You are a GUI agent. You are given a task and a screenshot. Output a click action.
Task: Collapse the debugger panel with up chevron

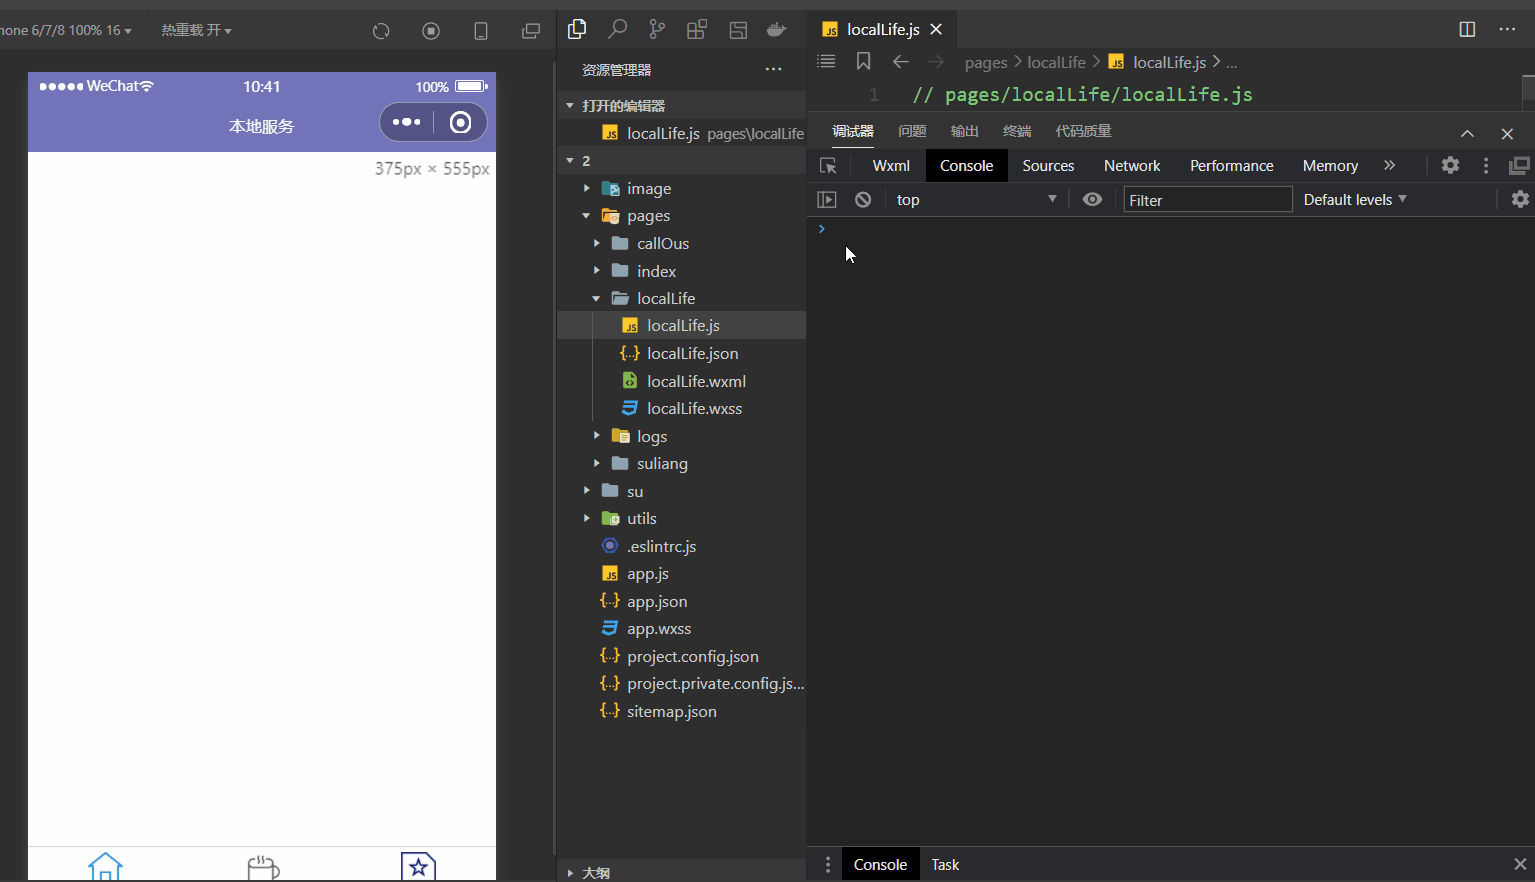tap(1467, 134)
